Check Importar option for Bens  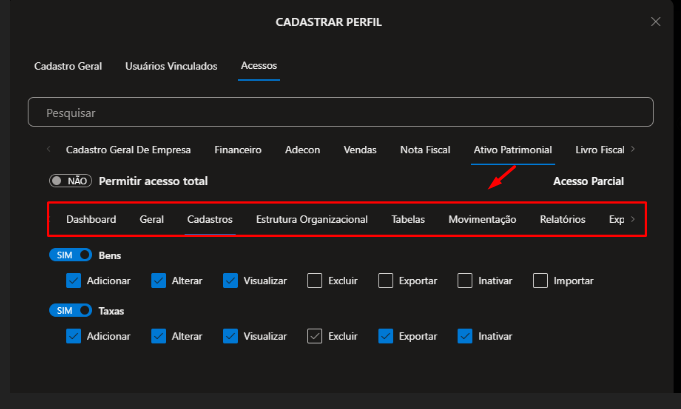tap(540, 281)
